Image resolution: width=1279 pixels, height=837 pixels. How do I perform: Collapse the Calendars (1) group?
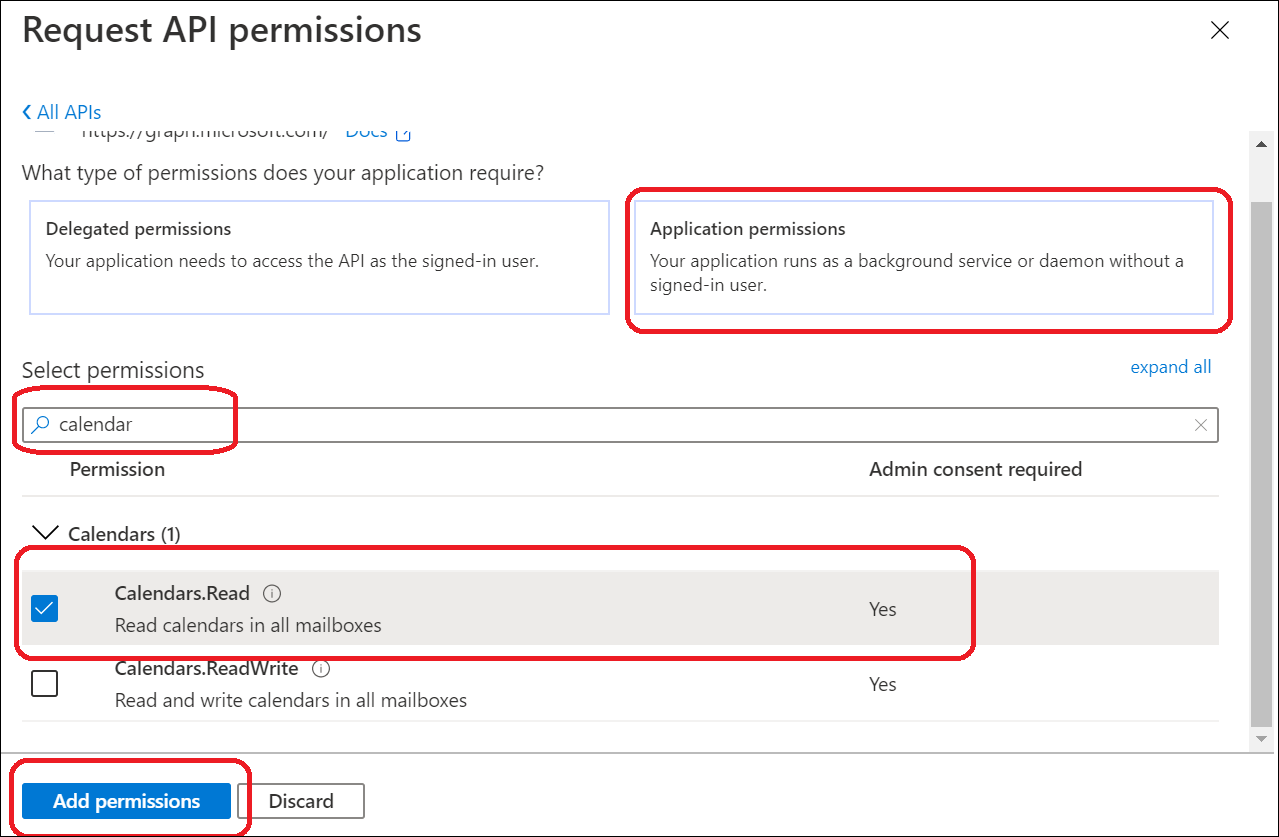point(46,533)
